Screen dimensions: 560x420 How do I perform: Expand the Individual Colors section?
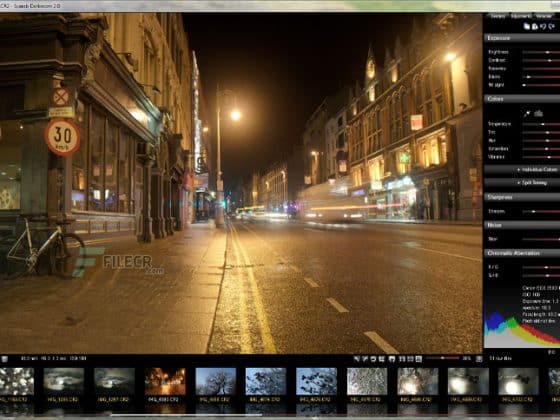coord(522,170)
